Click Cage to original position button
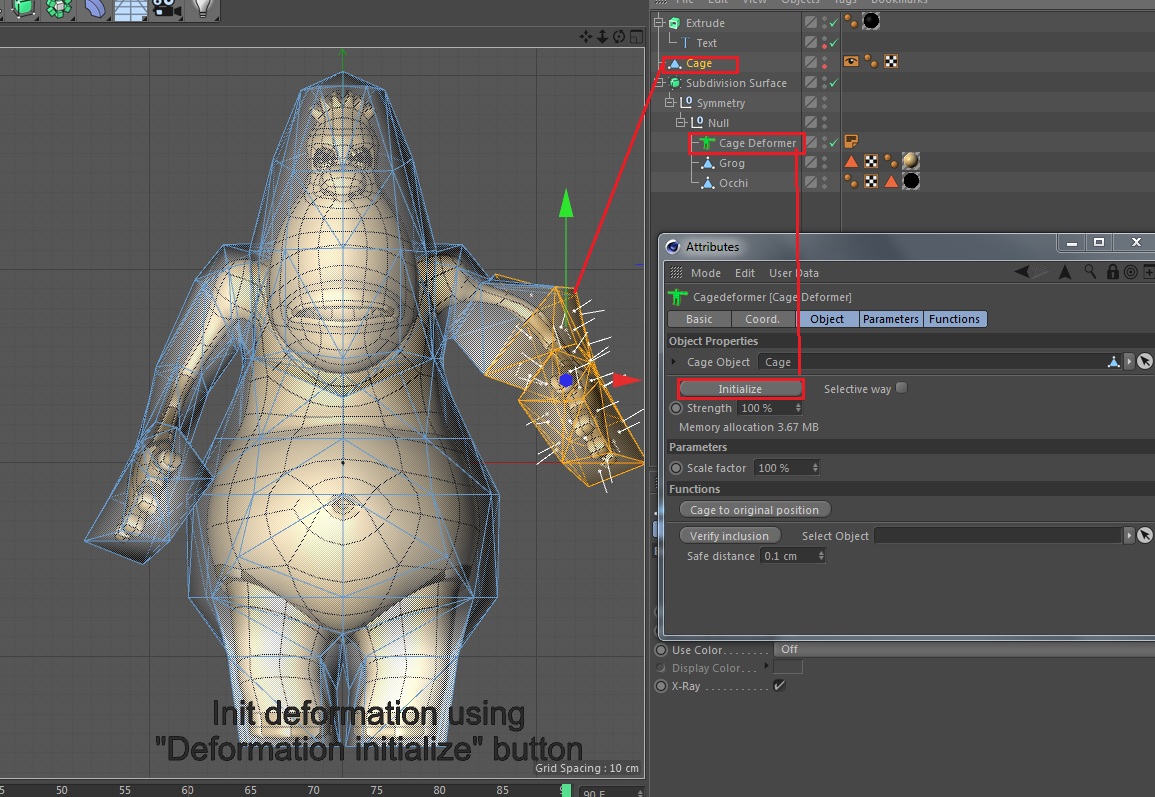The width and height of the screenshot is (1155, 797). 754,510
